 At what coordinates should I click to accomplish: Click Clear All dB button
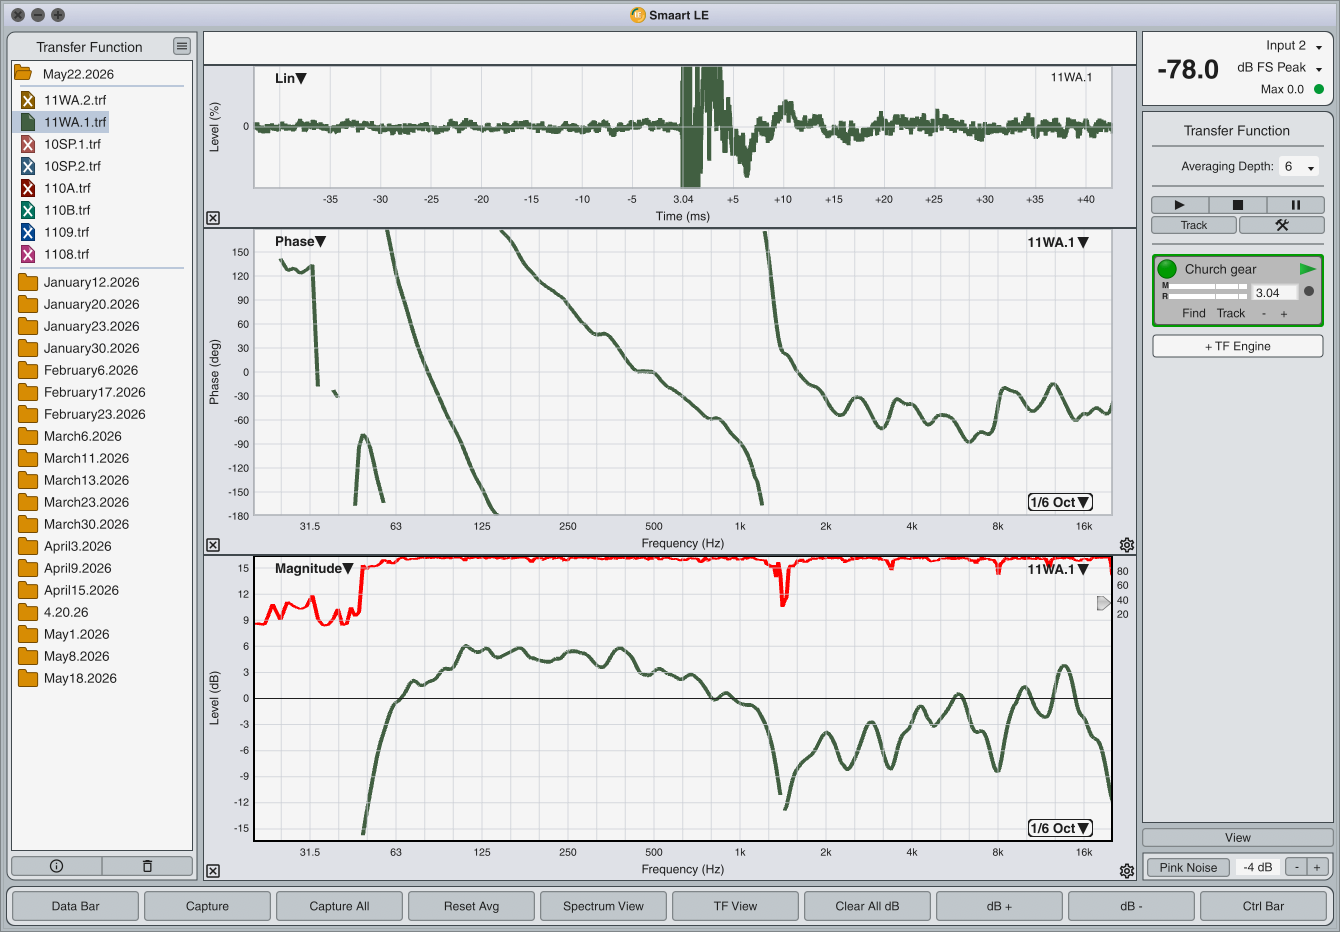[x=868, y=906]
